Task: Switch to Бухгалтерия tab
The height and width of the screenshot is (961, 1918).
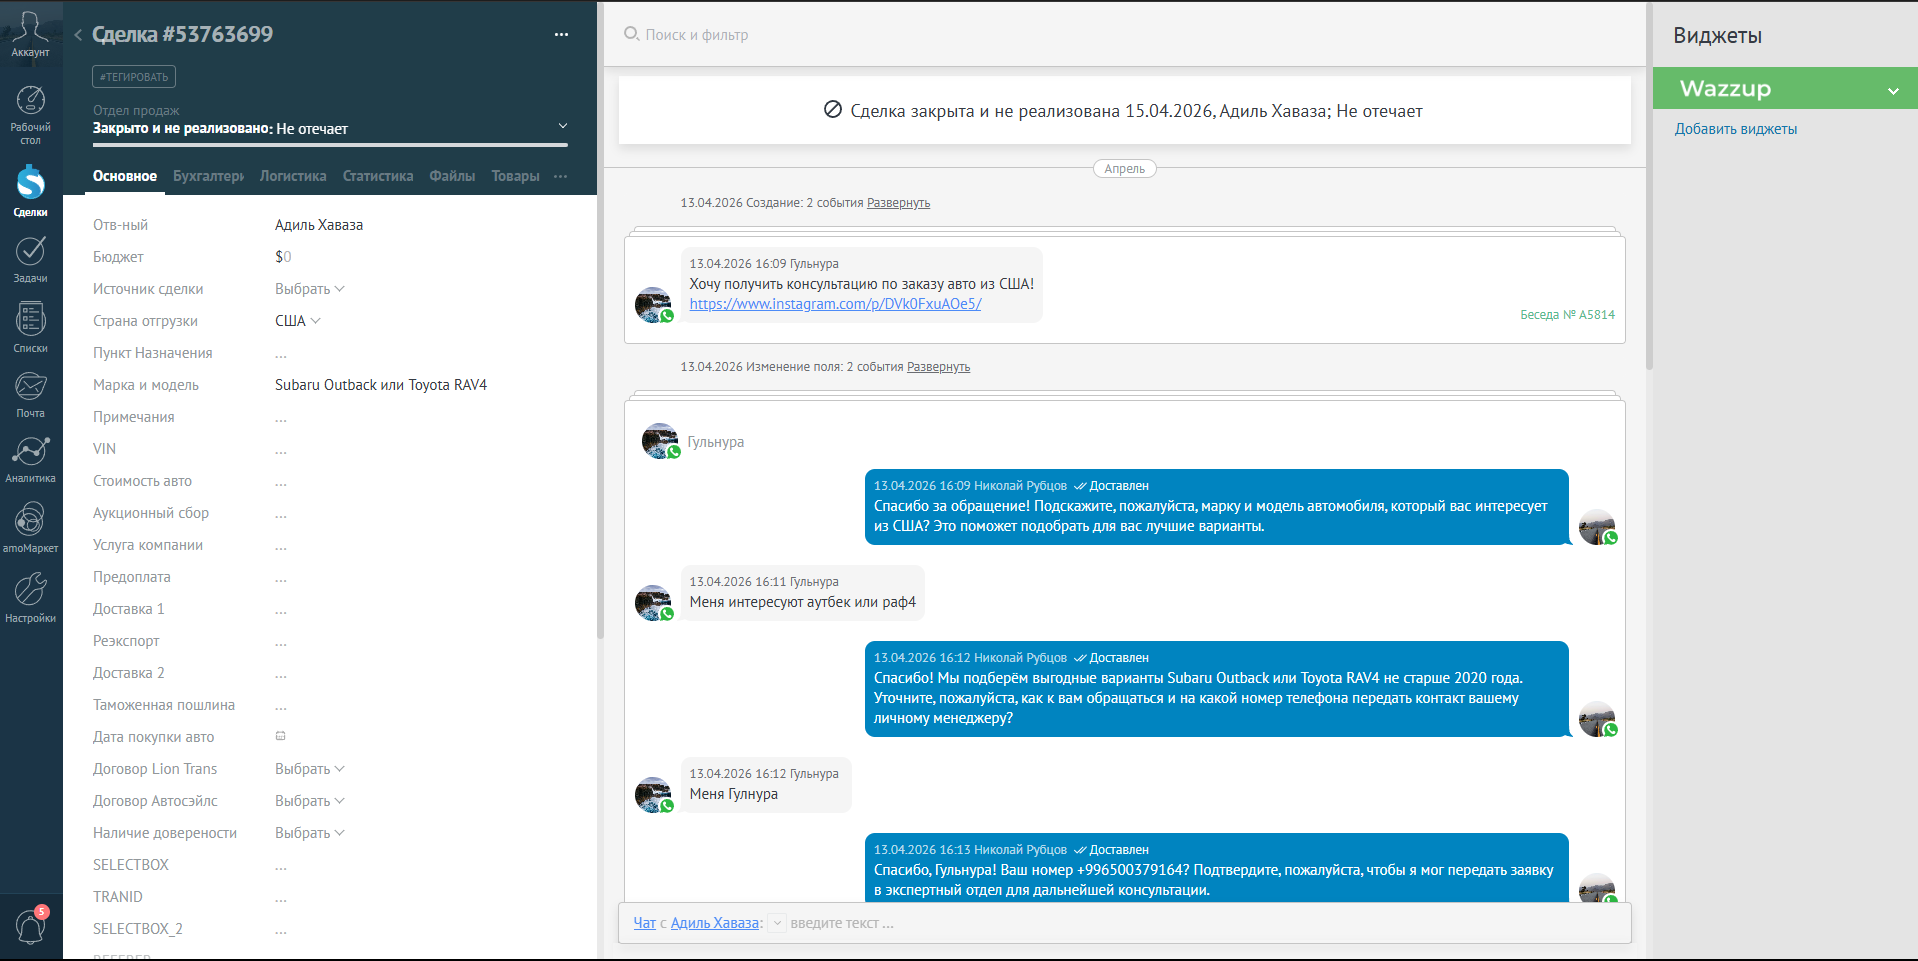Action: pyautogui.click(x=208, y=176)
